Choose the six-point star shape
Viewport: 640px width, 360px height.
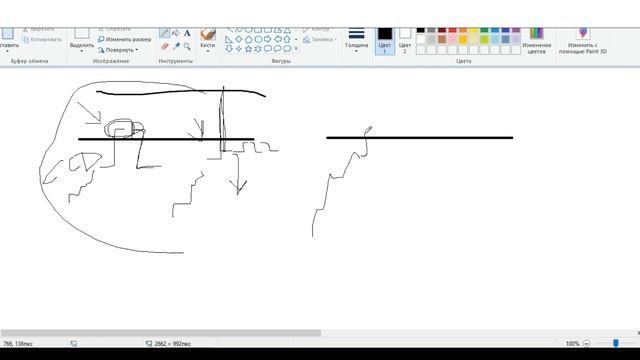(258, 49)
